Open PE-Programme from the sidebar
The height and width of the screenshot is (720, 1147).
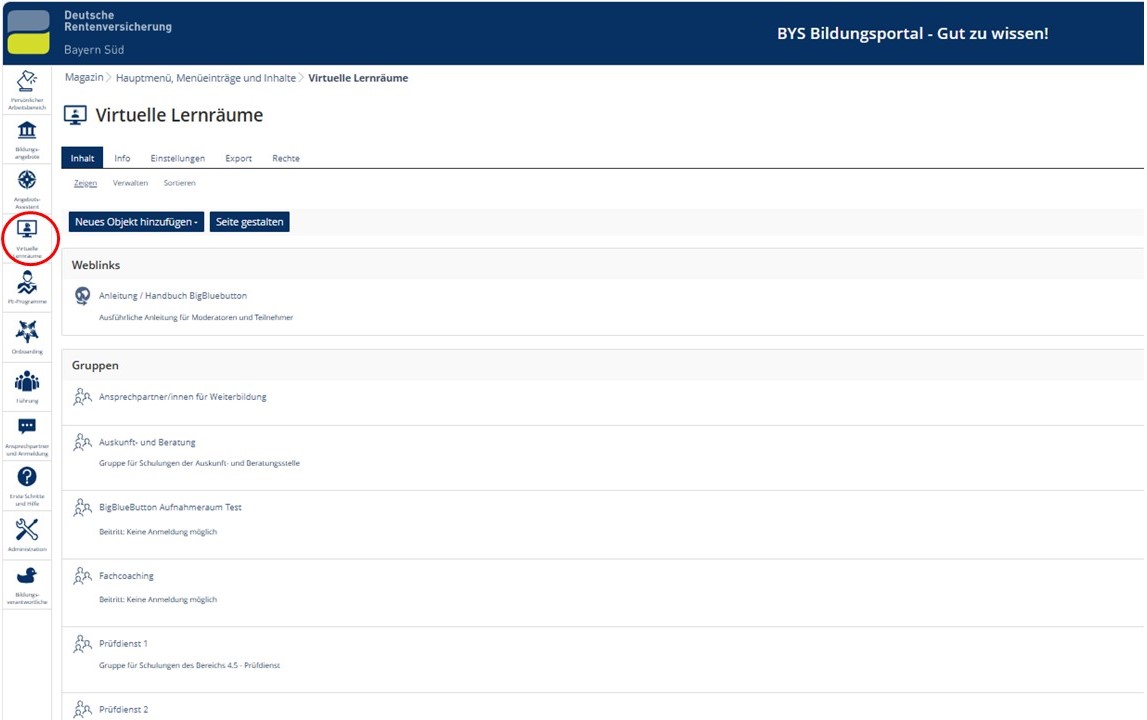27,283
